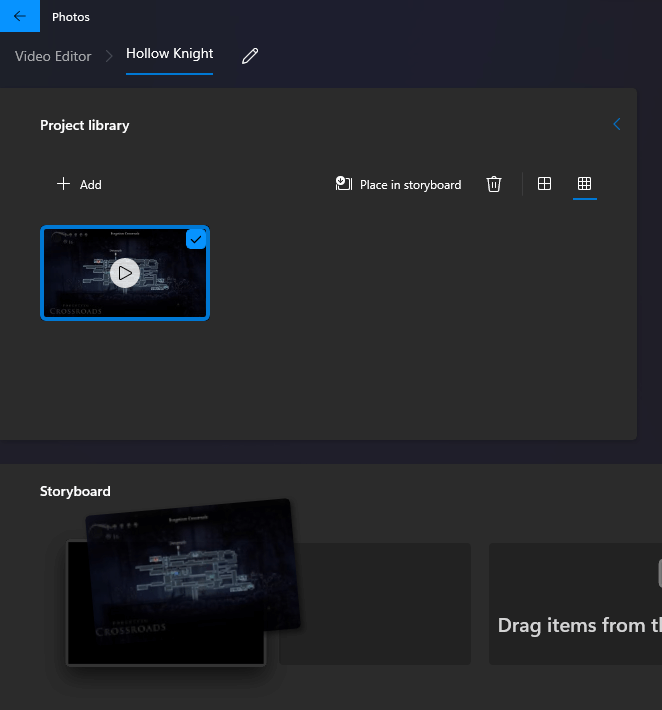Click the breadcrumb chevron after Video Editor
Screen dimensions: 662x710
109,56
